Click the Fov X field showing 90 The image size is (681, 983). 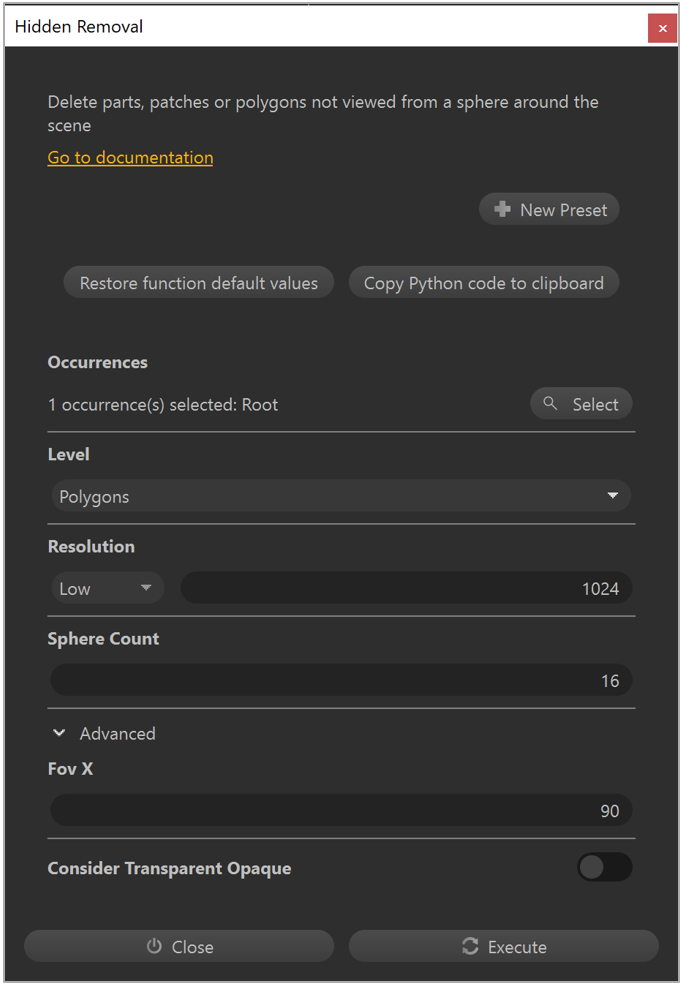[341, 811]
